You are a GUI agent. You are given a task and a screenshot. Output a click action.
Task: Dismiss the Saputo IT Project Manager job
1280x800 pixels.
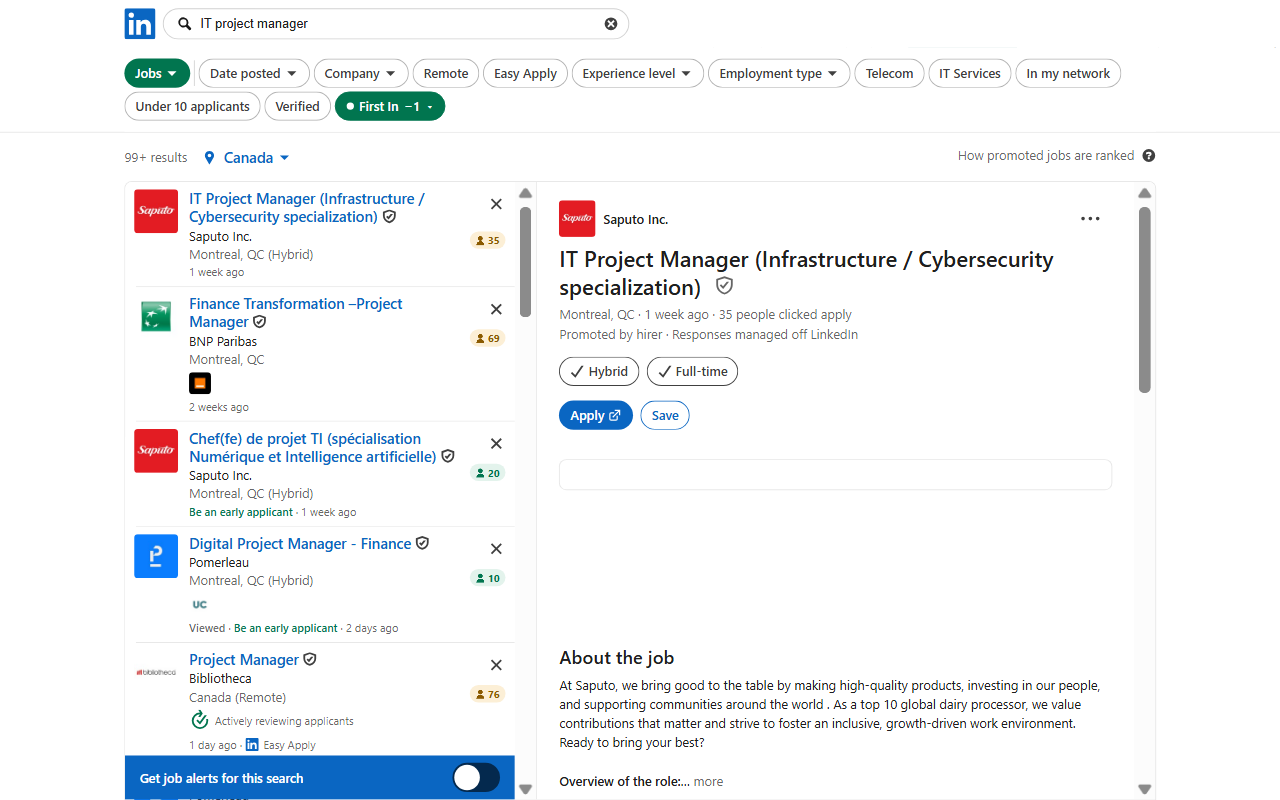pos(496,204)
